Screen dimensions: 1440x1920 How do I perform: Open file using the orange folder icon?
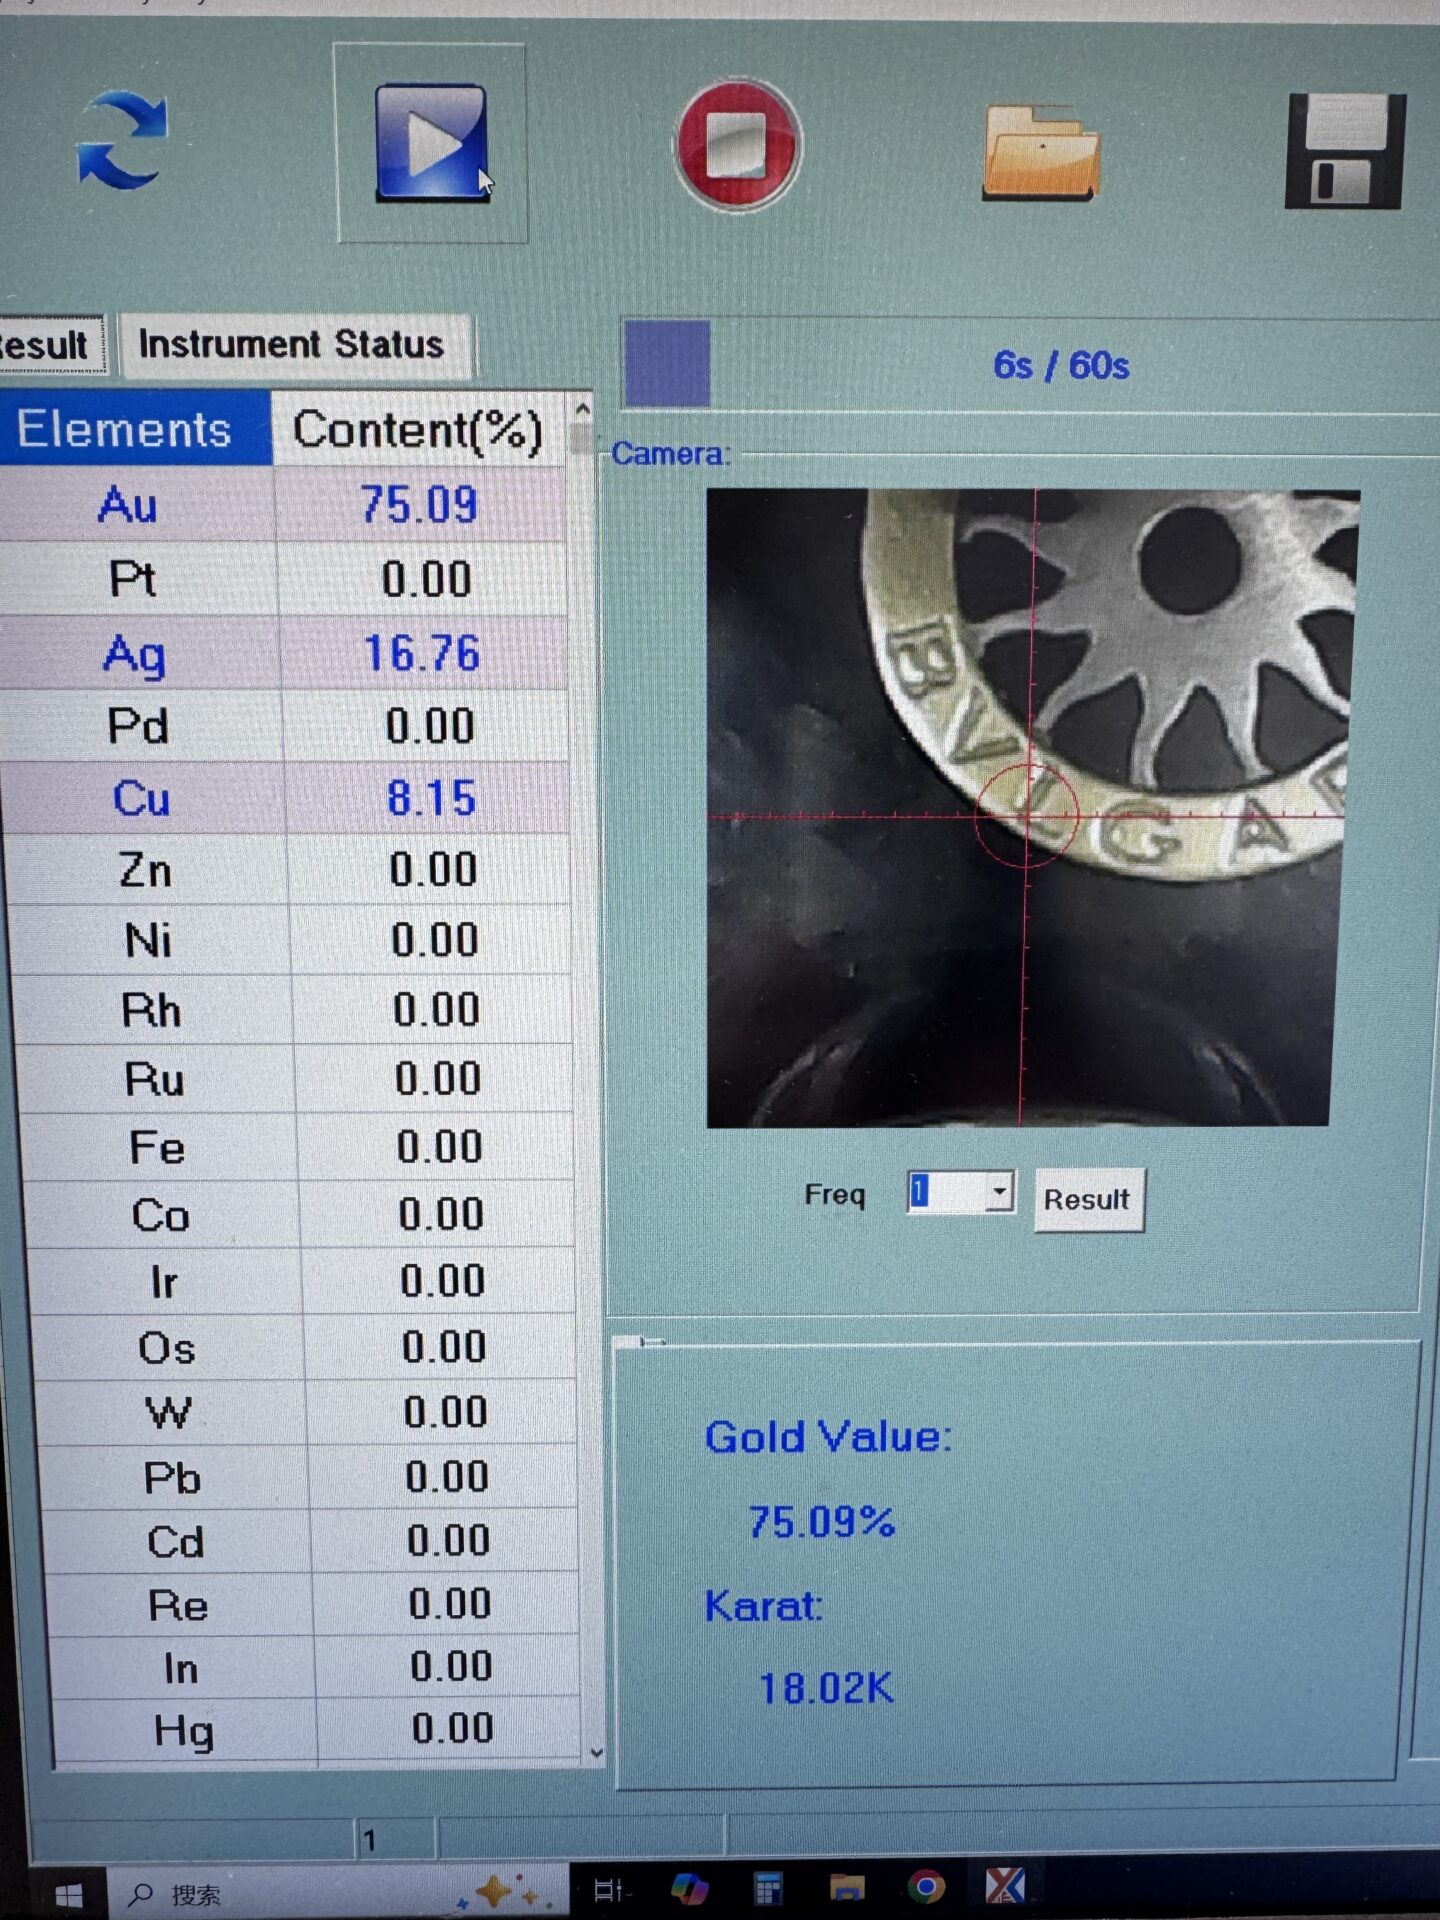[1041, 152]
